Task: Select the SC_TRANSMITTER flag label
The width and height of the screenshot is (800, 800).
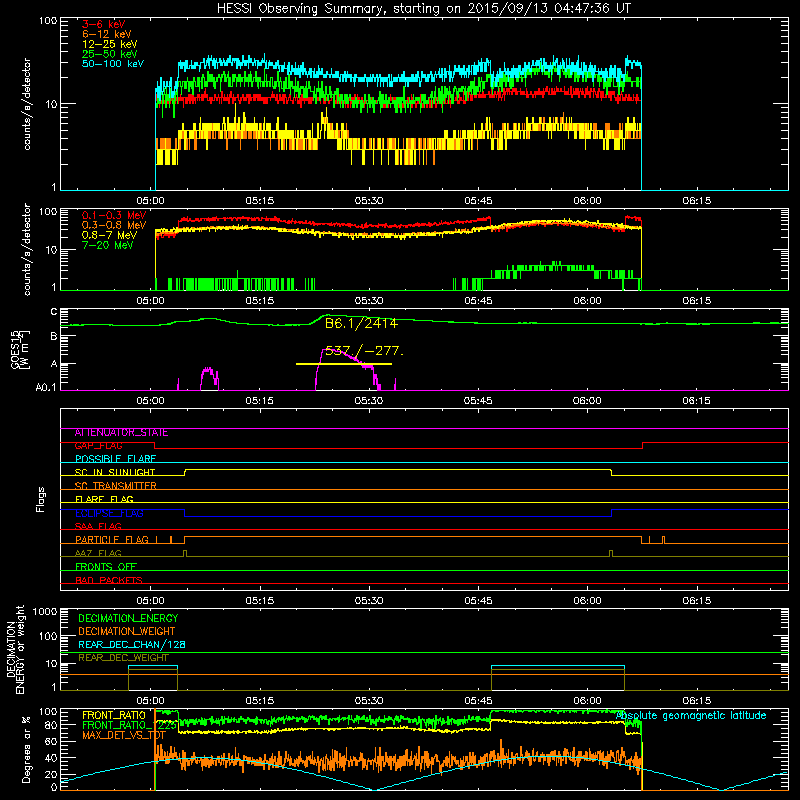Action: [x=116, y=486]
